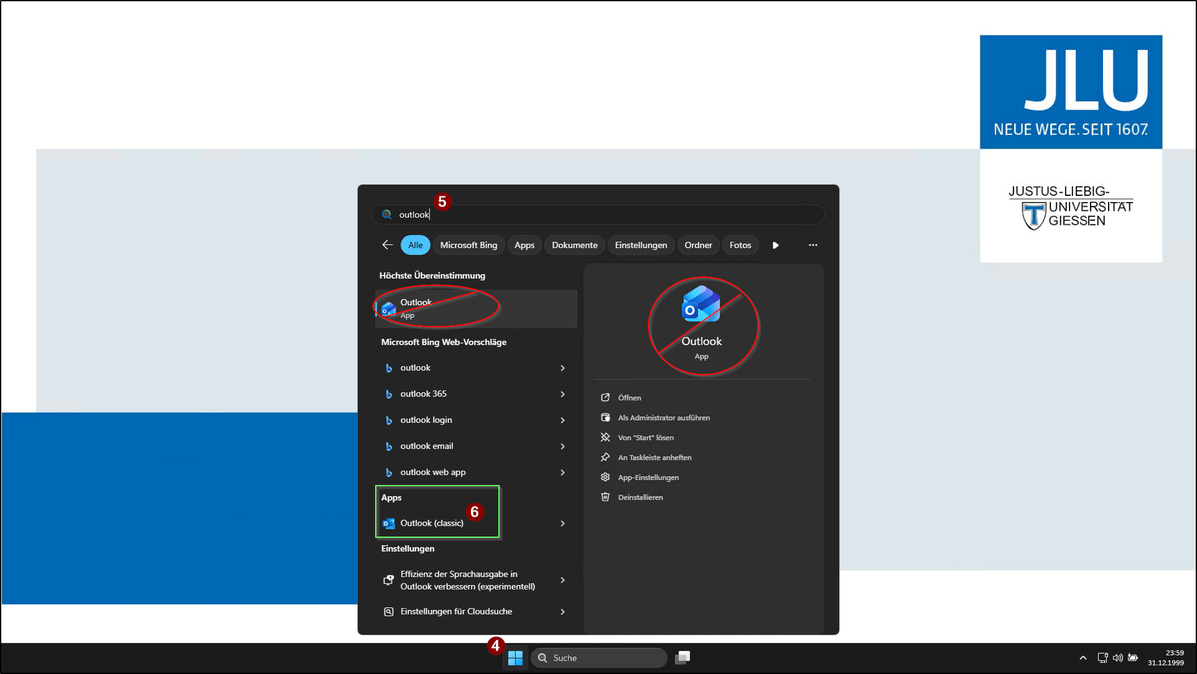Click the JLU logo banner
This screenshot has width=1197, height=674.
pyautogui.click(x=1071, y=92)
